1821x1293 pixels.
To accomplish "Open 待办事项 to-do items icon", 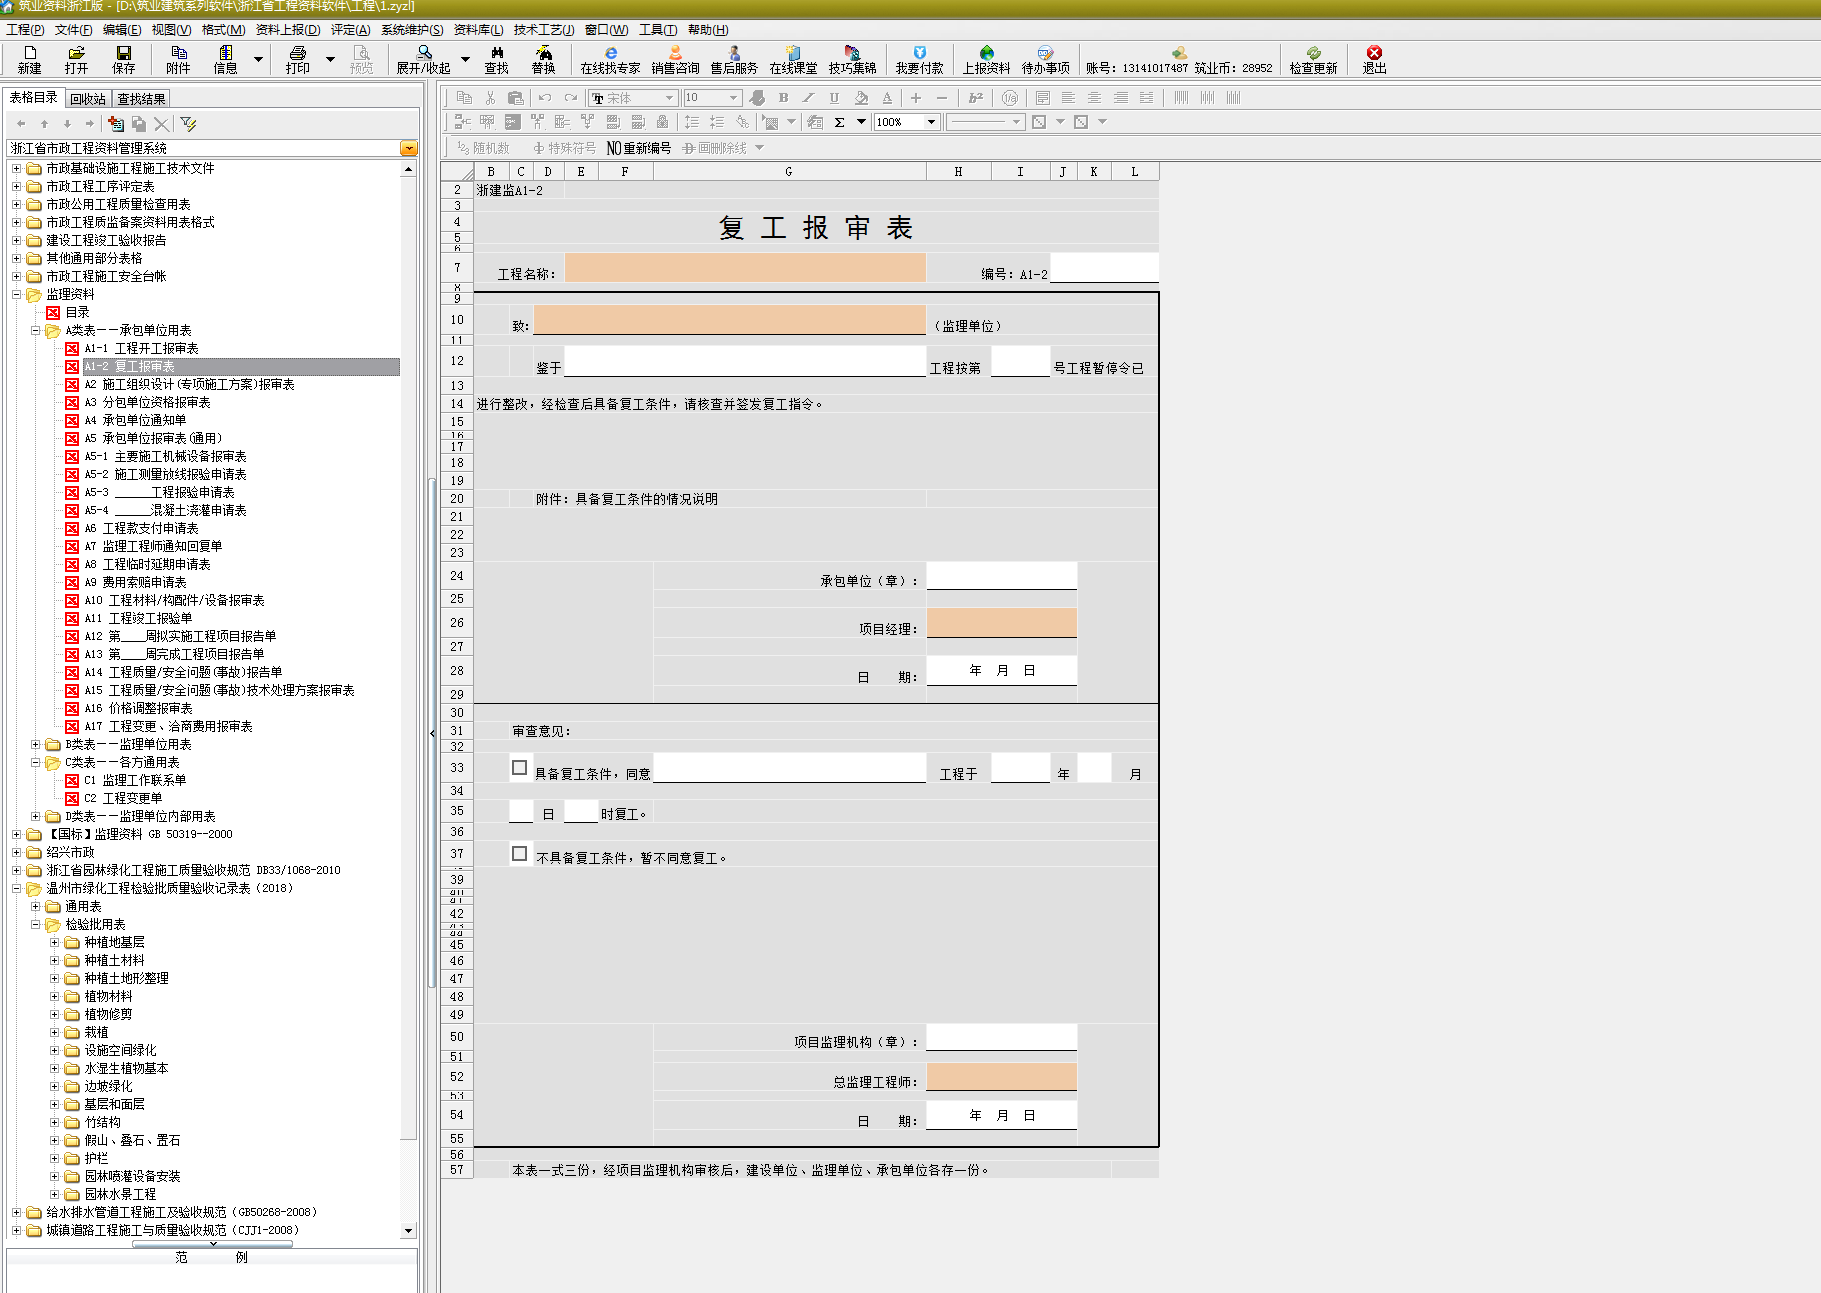I will click(x=1045, y=59).
